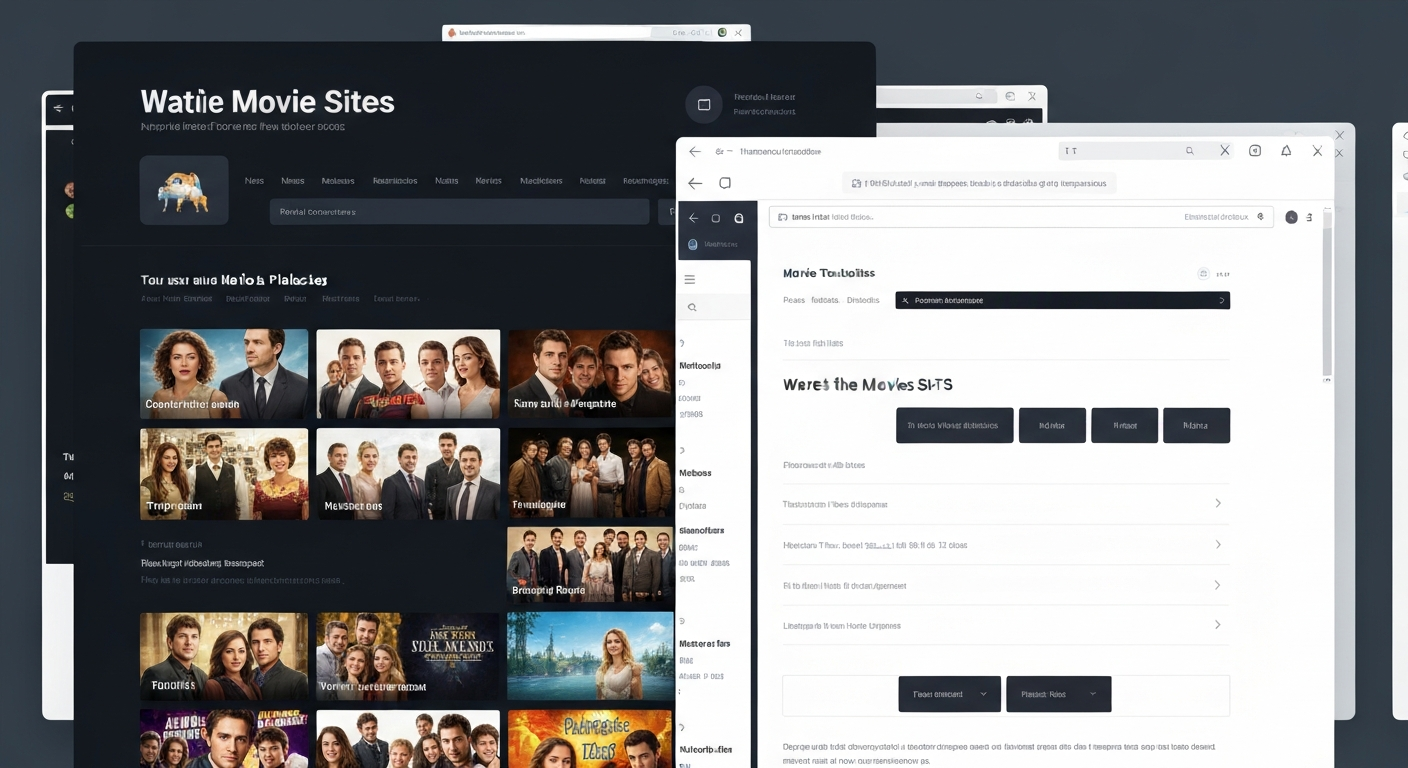Click the first dark filter button under the heading
The width and height of the screenshot is (1408, 768).
[x=954, y=424]
